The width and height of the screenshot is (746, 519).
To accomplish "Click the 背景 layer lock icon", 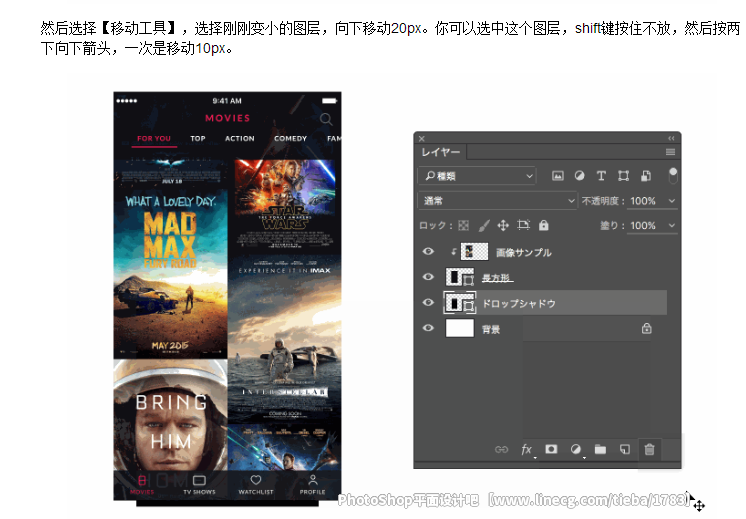I will pyautogui.click(x=647, y=328).
